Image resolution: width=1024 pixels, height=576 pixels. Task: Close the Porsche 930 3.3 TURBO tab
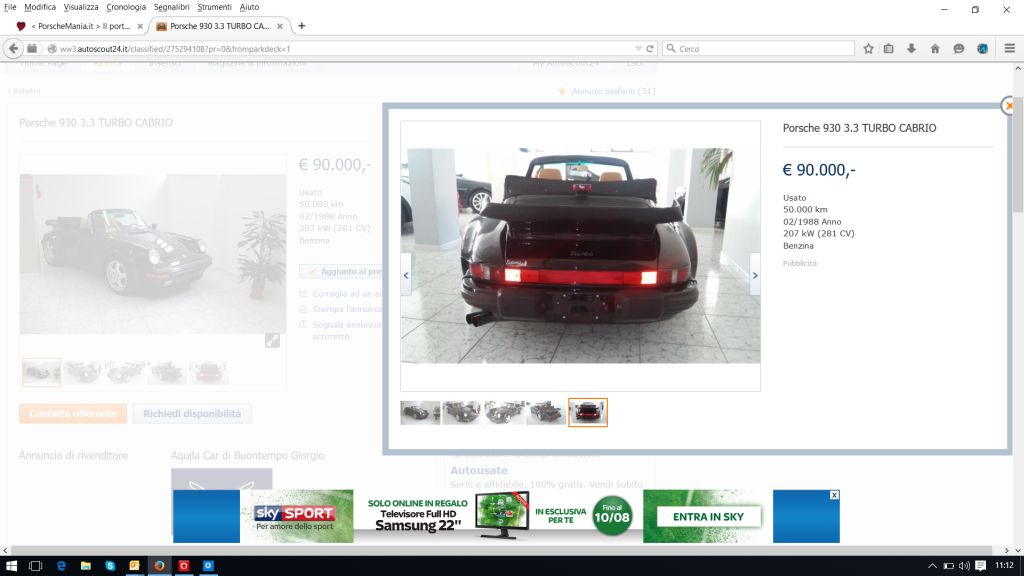coord(280,26)
